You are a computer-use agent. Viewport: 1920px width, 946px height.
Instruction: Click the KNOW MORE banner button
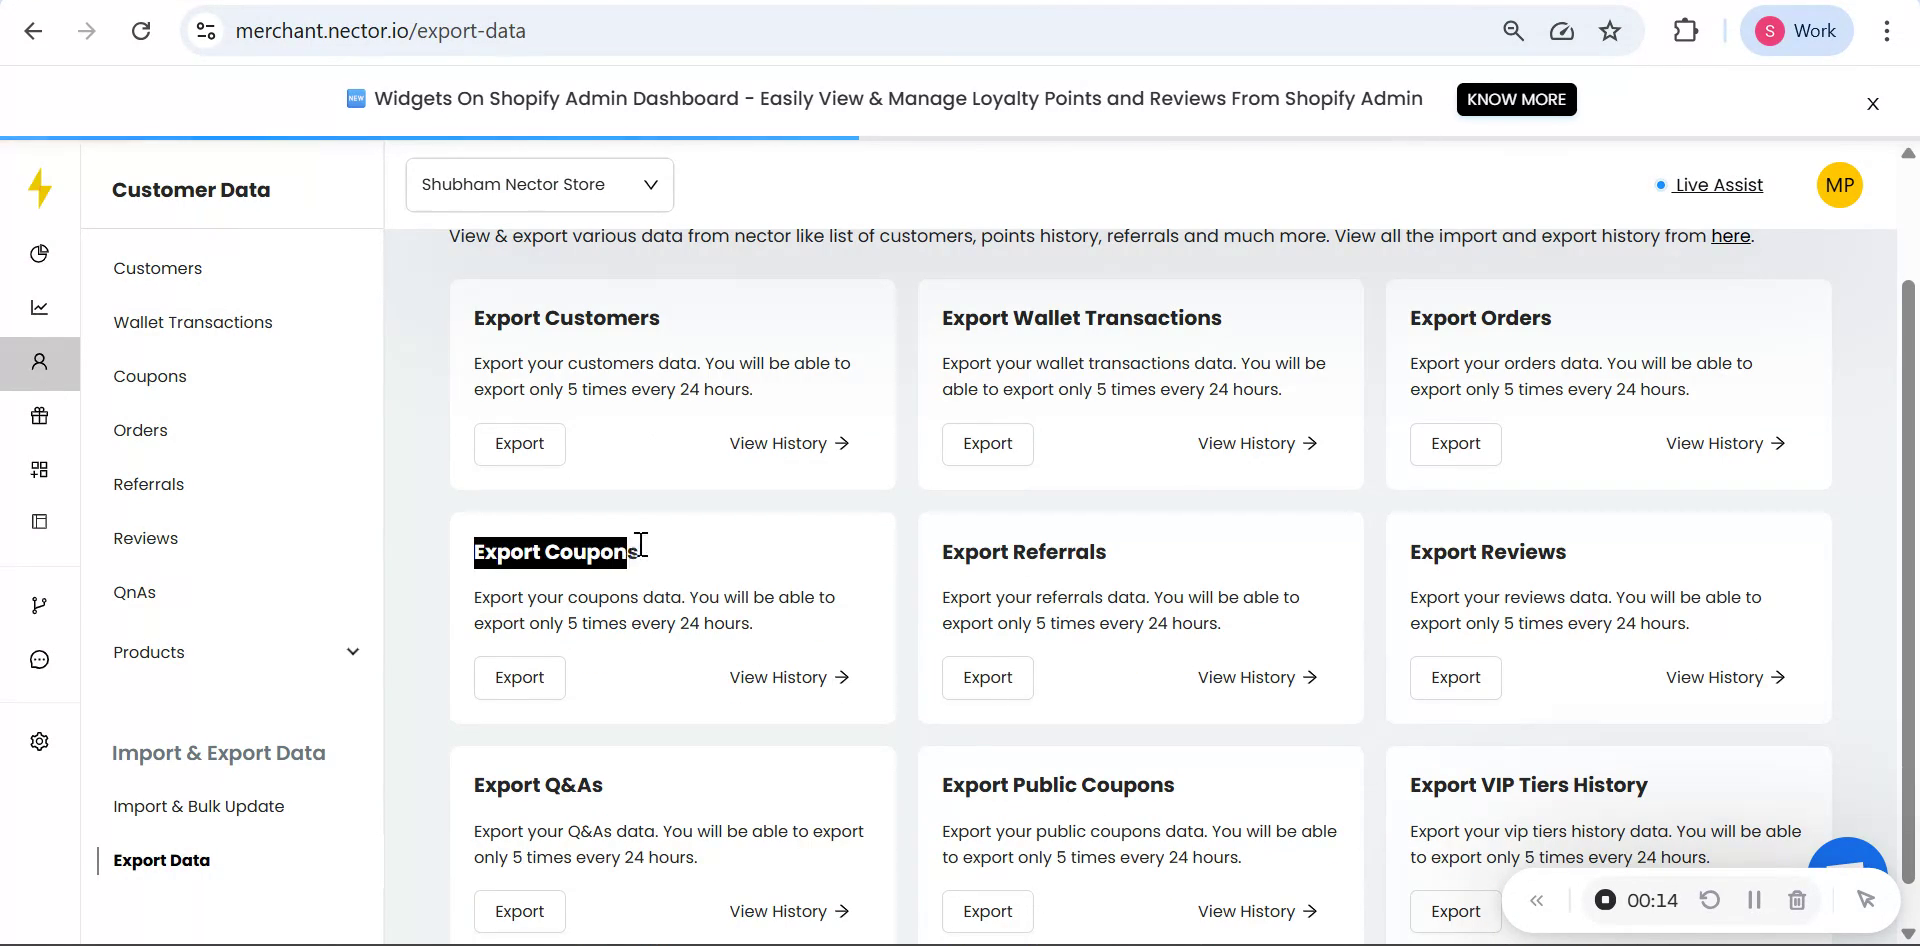(1516, 100)
